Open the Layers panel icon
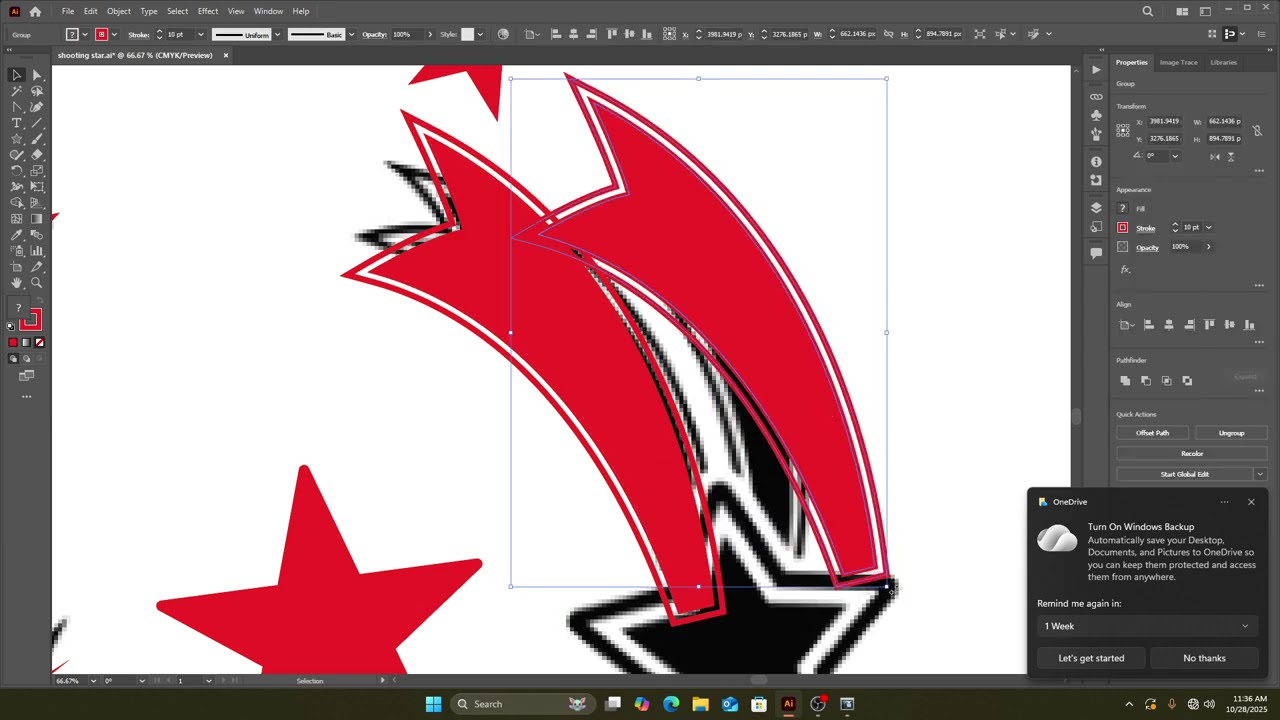This screenshot has height=720, width=1280. pyautogui.click(x=1096, y=207)
